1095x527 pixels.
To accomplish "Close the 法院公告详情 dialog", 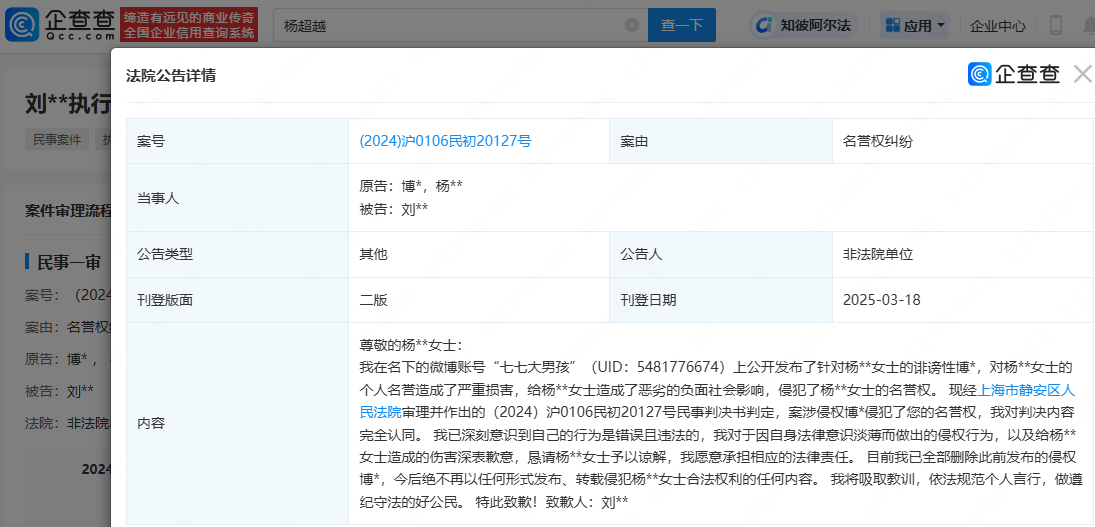I will point(1082,74).
